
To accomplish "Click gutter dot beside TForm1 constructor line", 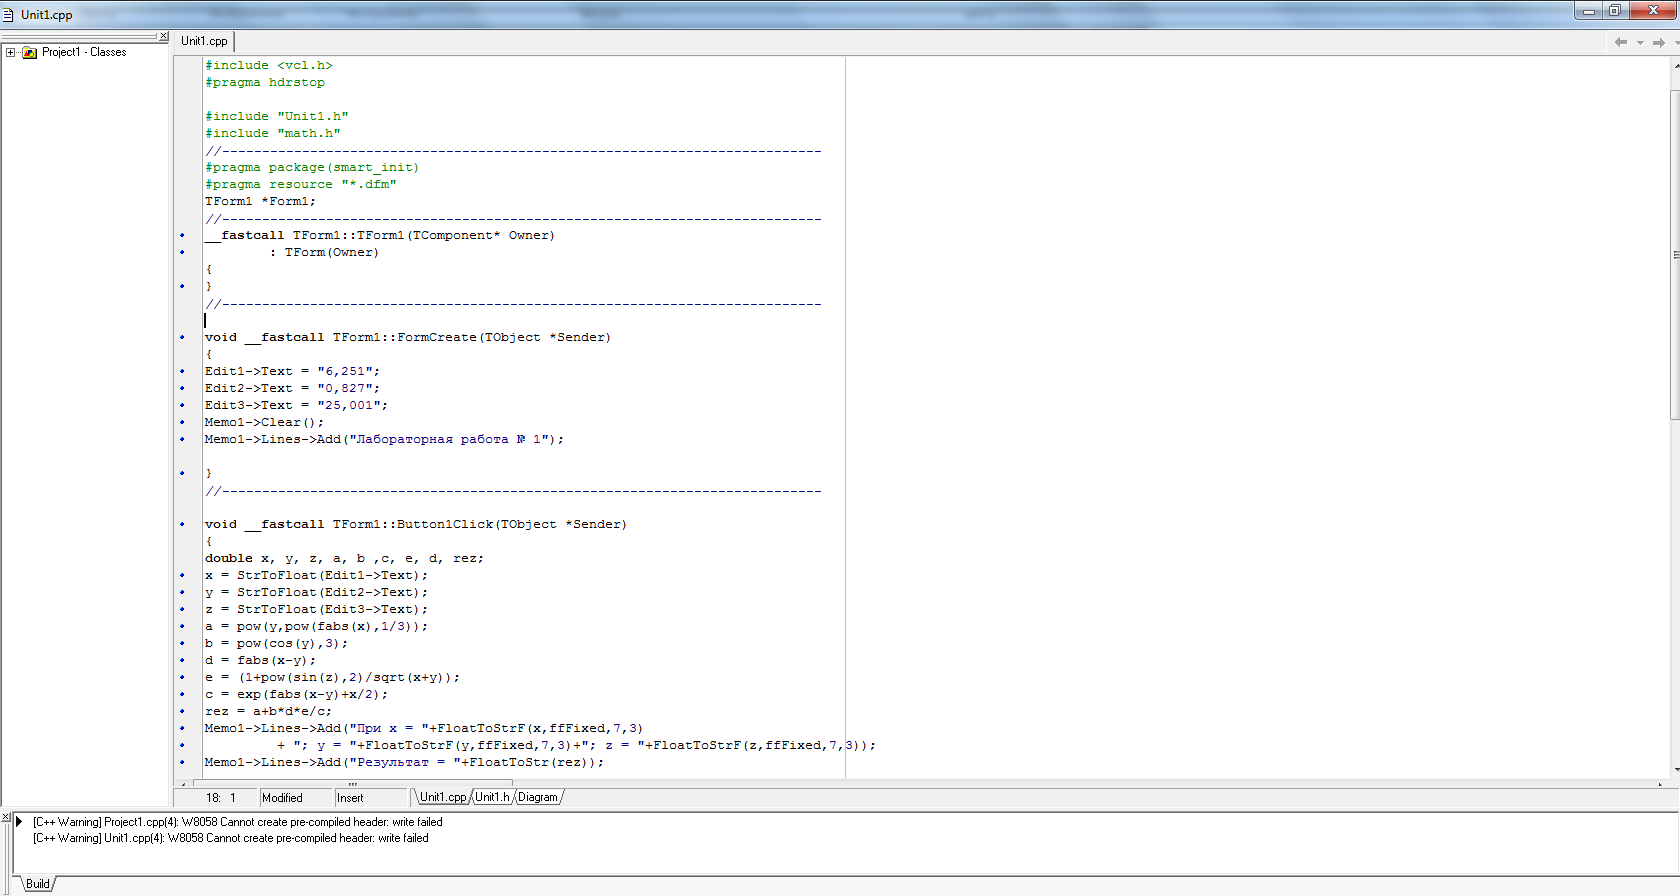I will 182,235.
